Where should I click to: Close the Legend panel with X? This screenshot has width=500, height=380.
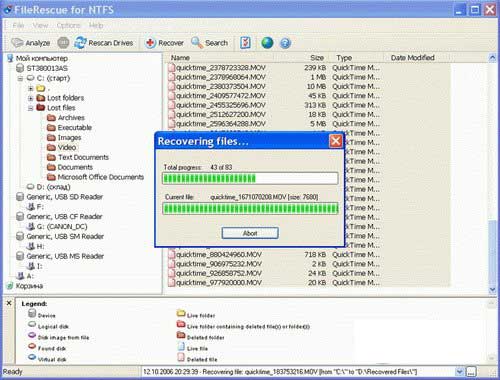[9, 303]
